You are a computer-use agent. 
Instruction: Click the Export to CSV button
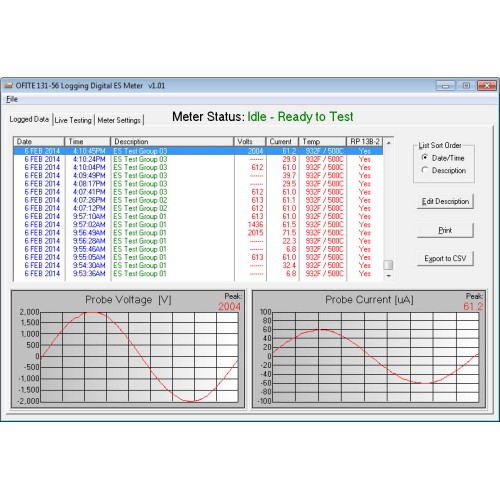click(x=445, y=258)
